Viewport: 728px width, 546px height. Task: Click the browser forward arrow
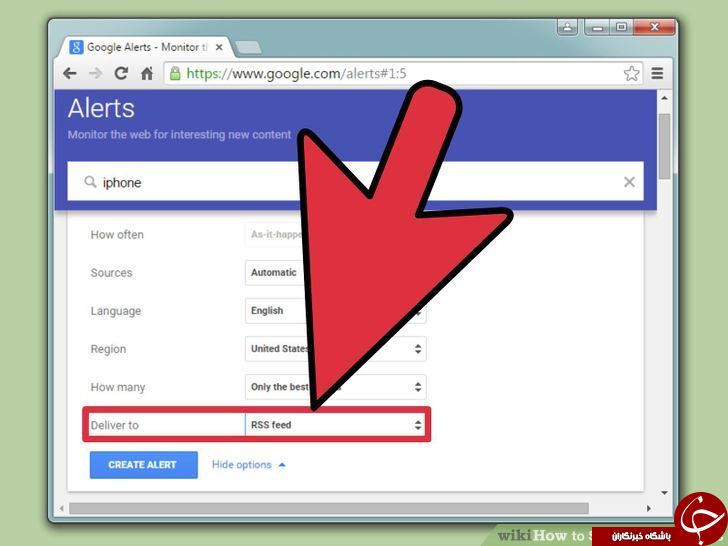[96, 73]
